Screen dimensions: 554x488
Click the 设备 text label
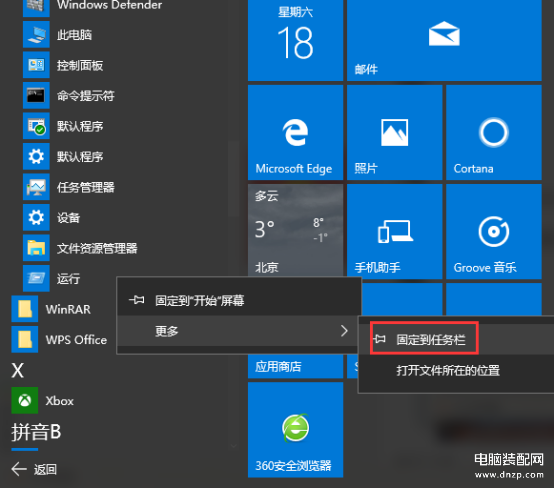(x=69, y=218)
